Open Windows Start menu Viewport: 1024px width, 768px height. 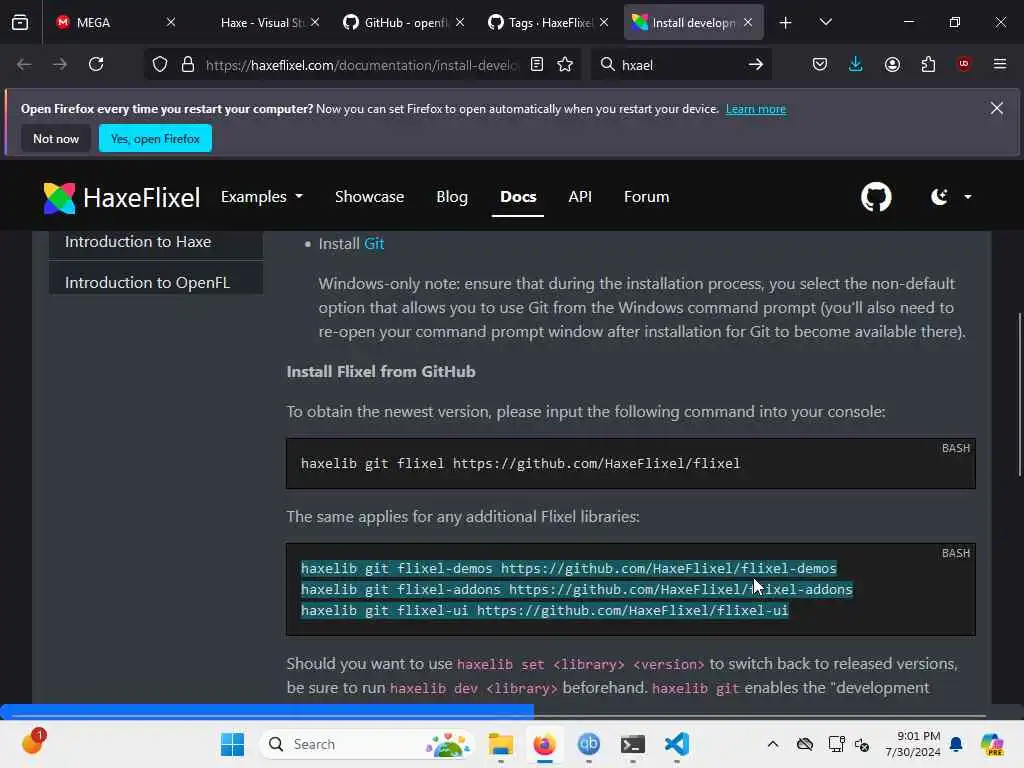coord(232,744)
